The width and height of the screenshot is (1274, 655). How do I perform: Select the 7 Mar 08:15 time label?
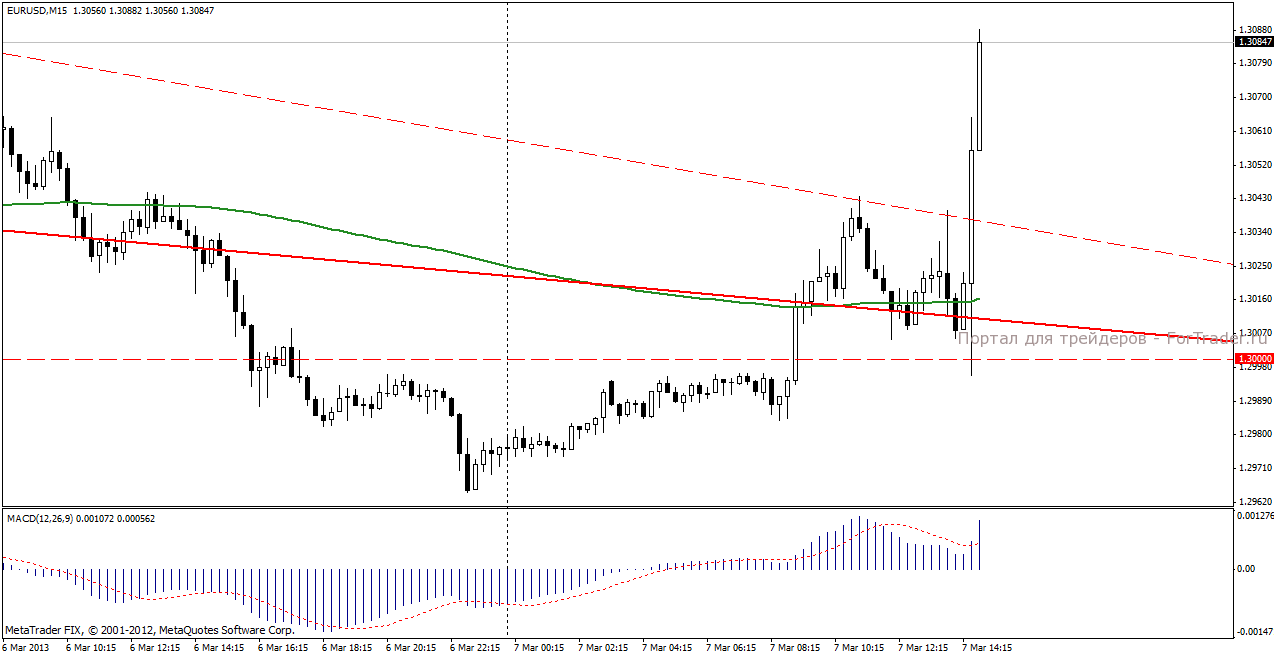coord(796,648)
